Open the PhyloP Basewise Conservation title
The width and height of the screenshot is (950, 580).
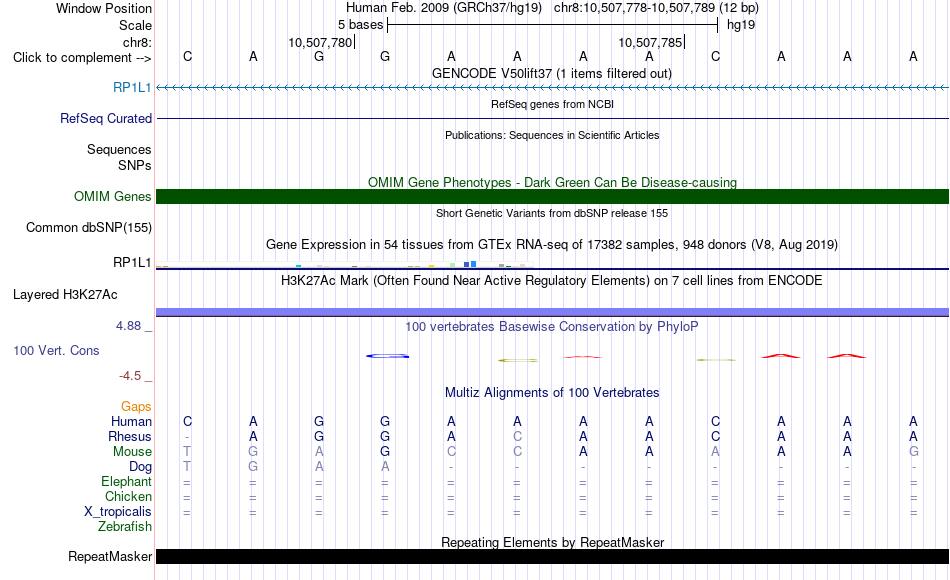[552, 327]
